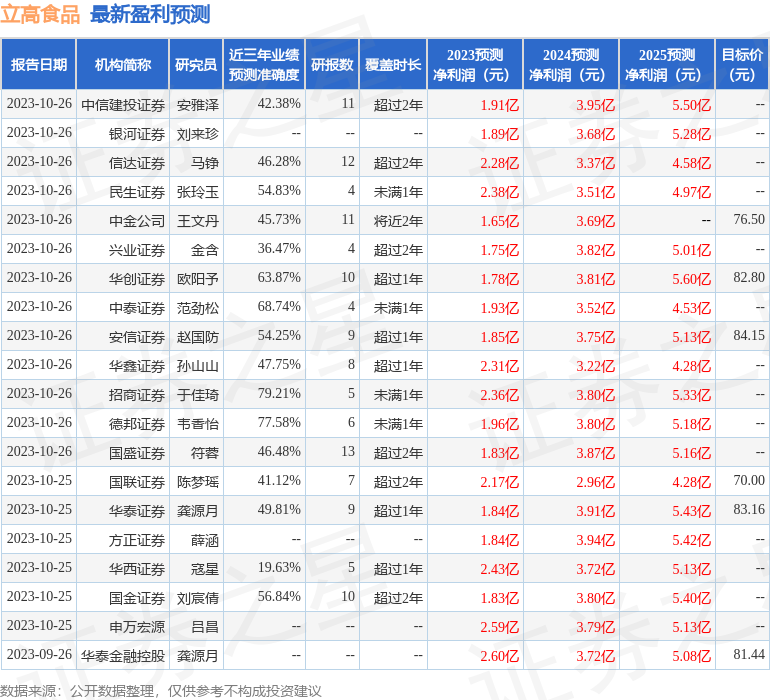Click accuracy value 79.21%
This screenshot has width=770, height=700.
pyautogui.click(x=279, y=393)
